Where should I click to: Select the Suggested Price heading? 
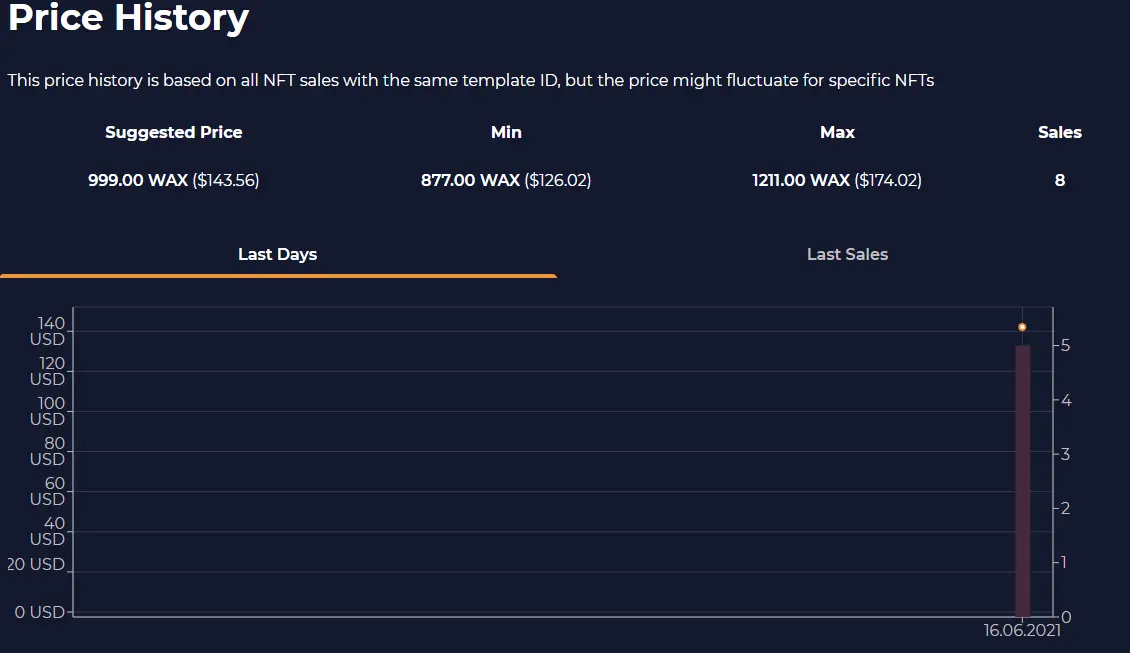tap(174, 133)
